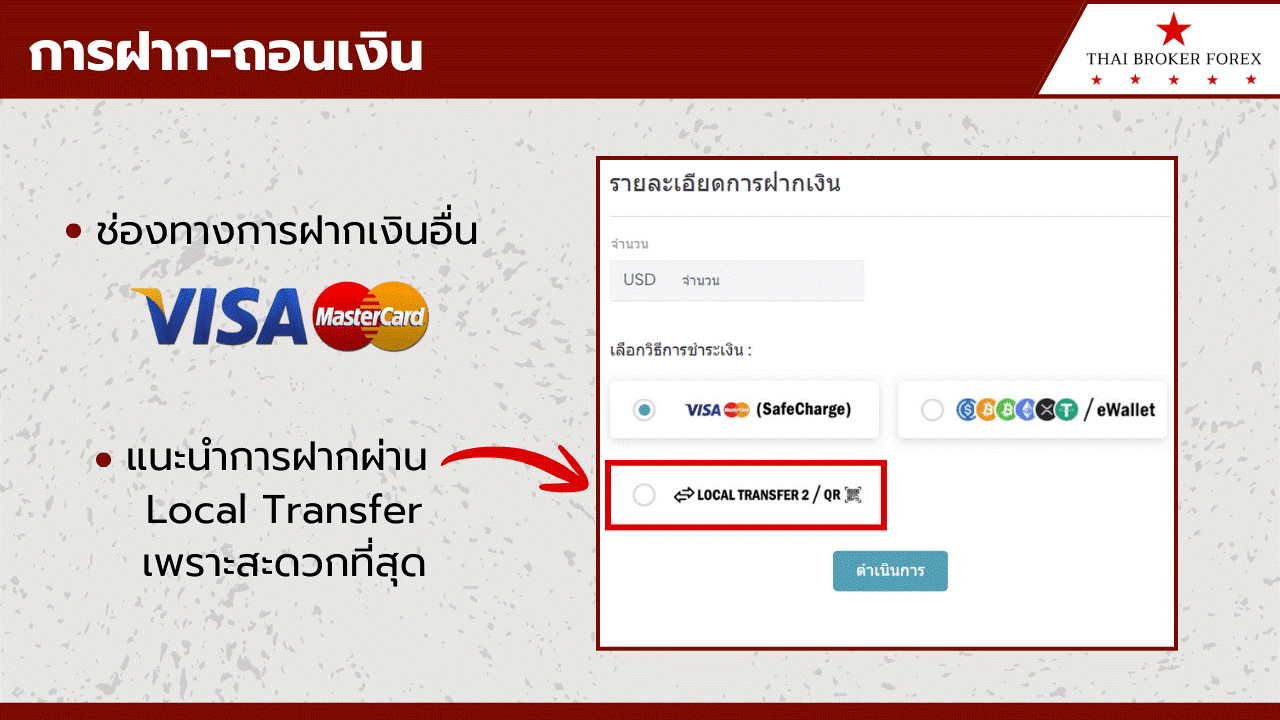1280x720 pixels.
Task: Click the green Tether coin icon
Action: (x=1066, y=410)
